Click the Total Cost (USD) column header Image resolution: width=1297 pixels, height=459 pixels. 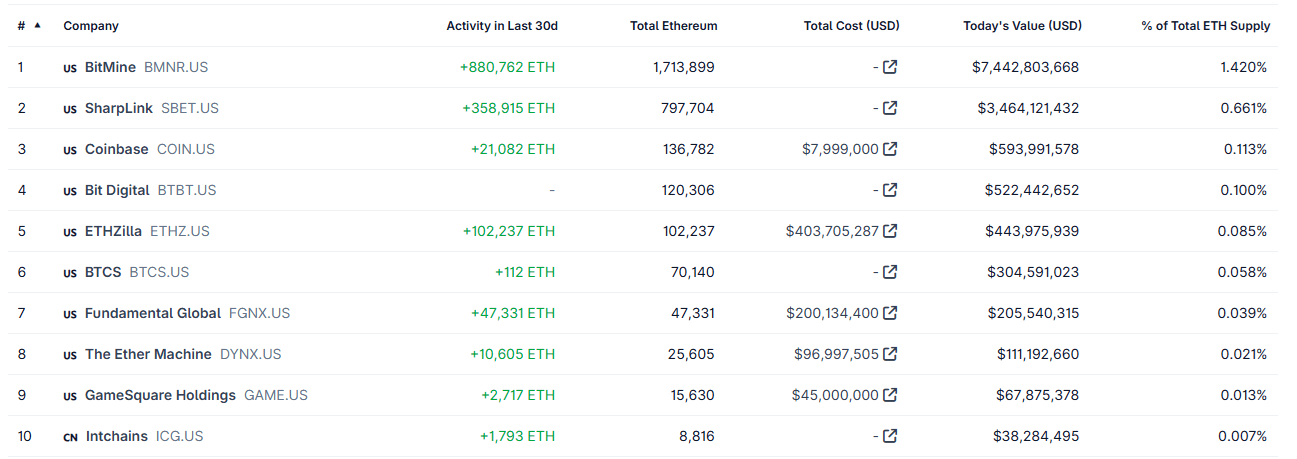point(851,26)
